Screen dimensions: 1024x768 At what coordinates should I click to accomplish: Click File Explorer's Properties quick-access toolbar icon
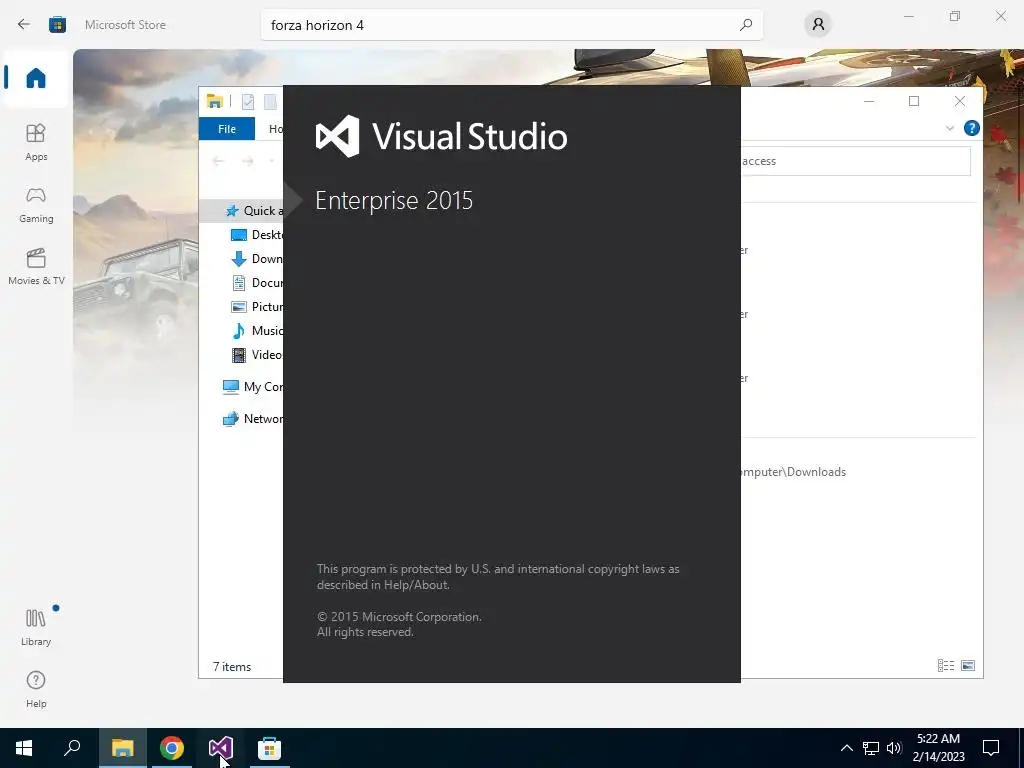(248, 102)
